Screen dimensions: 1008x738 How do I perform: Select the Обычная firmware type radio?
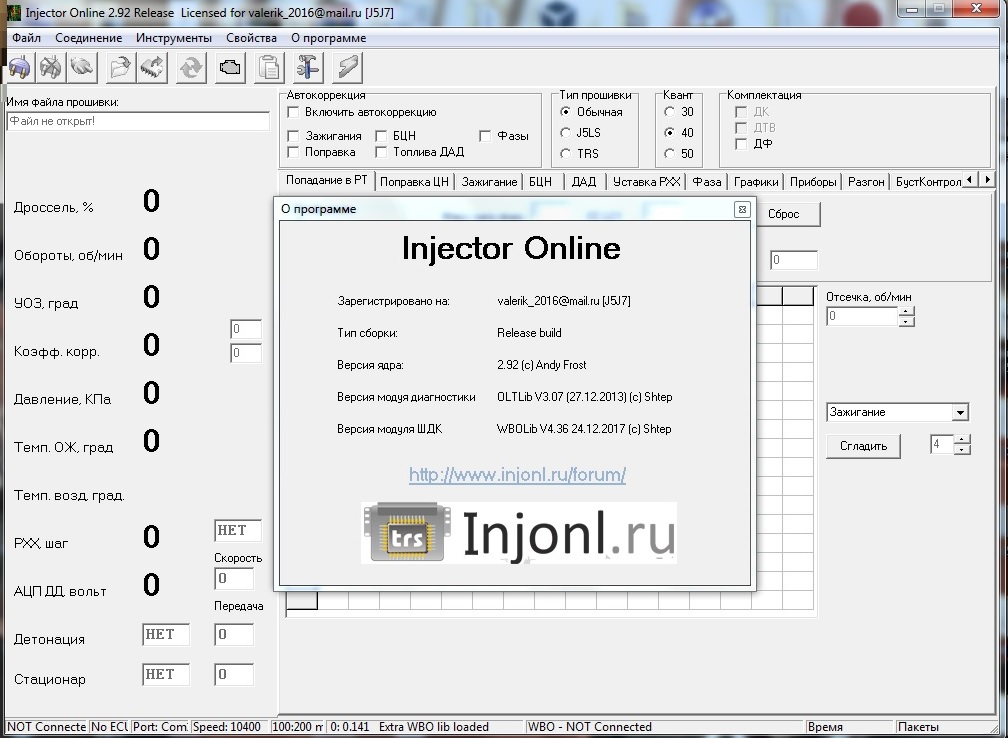(x=565, y=112)
